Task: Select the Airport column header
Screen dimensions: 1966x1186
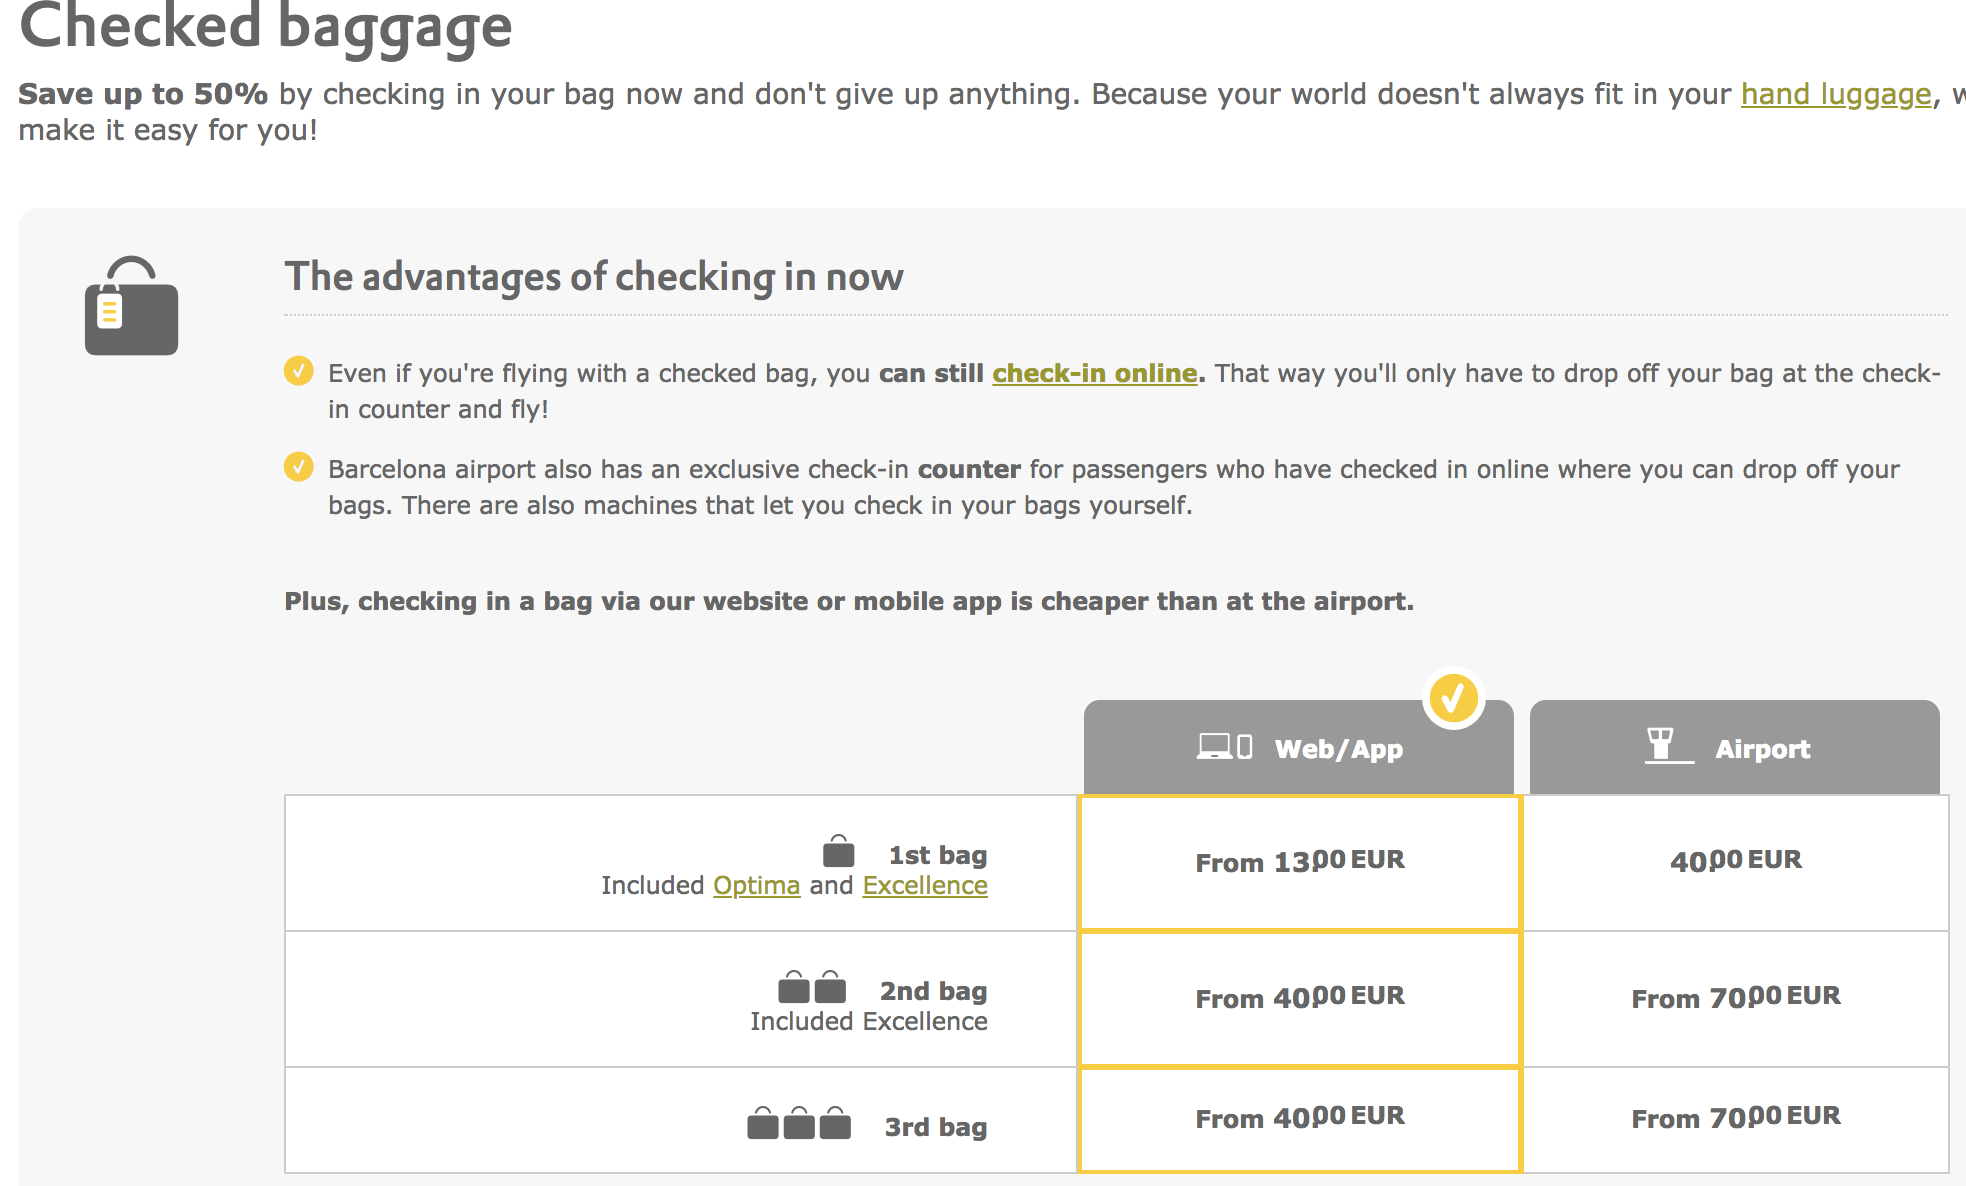Action: coord(1735,748)
